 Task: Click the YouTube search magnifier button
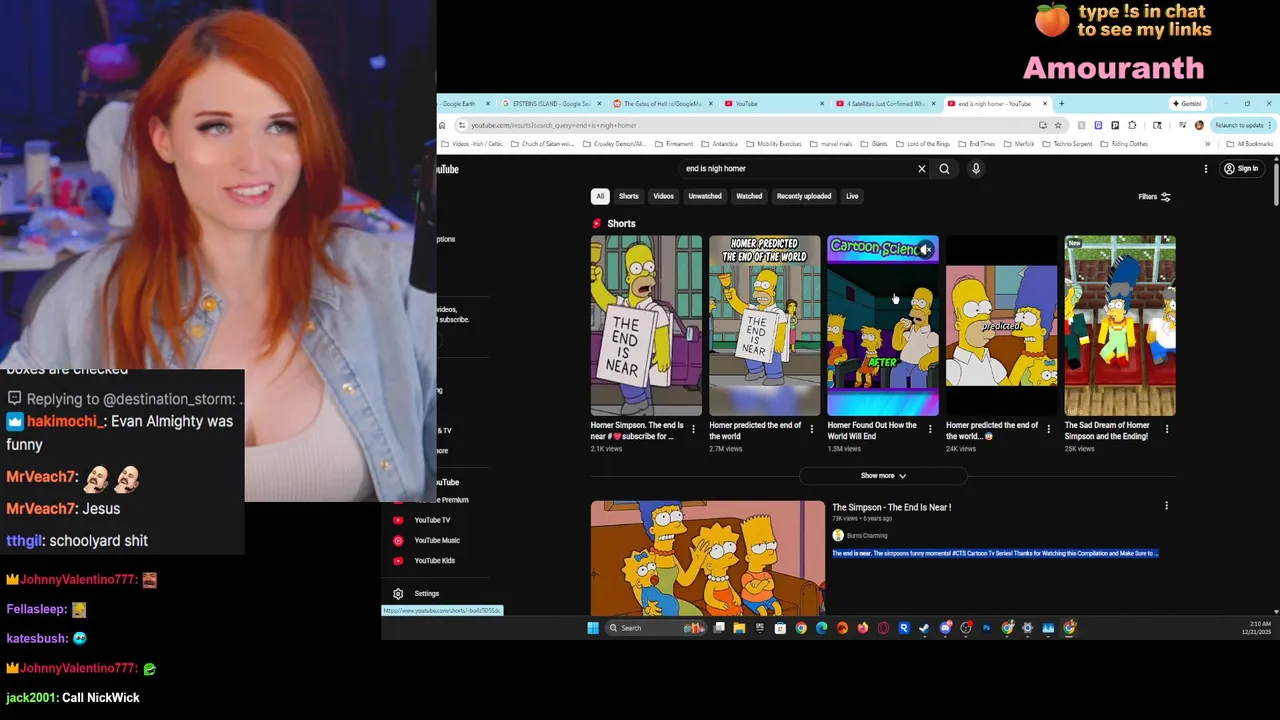[944, 169]
